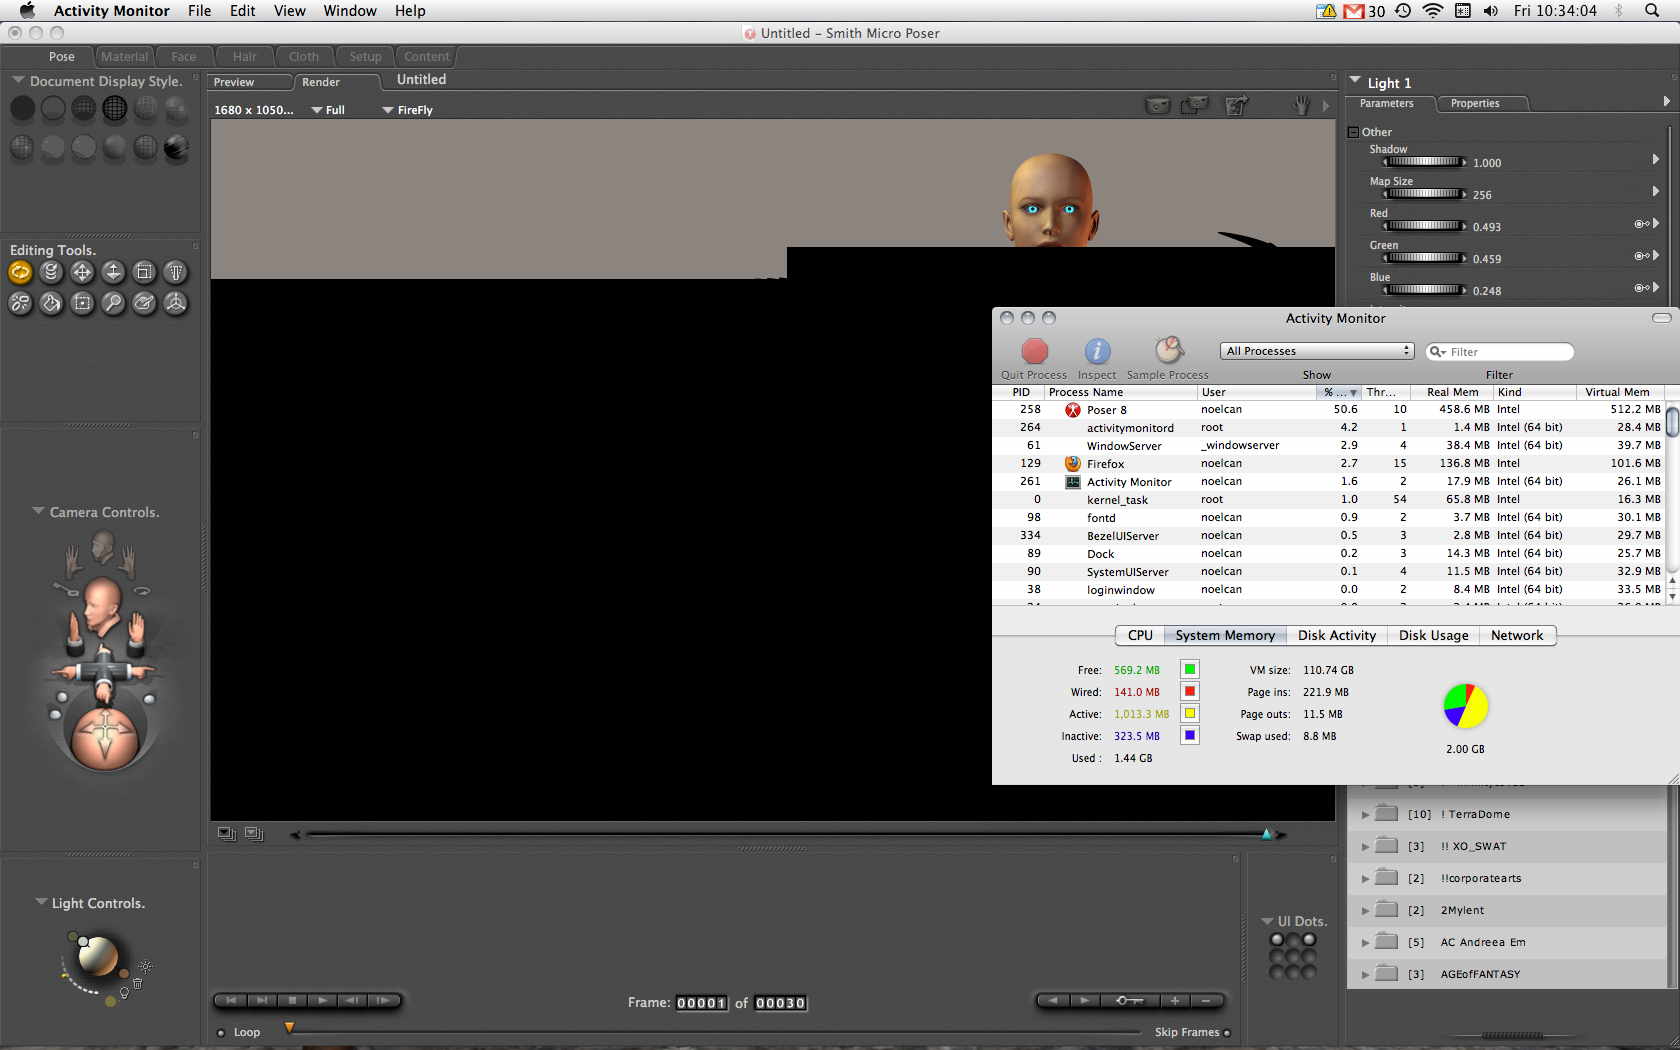Pick the Translate/Pull editing tool
1680x1050 pixels.
tap(82, 272)
